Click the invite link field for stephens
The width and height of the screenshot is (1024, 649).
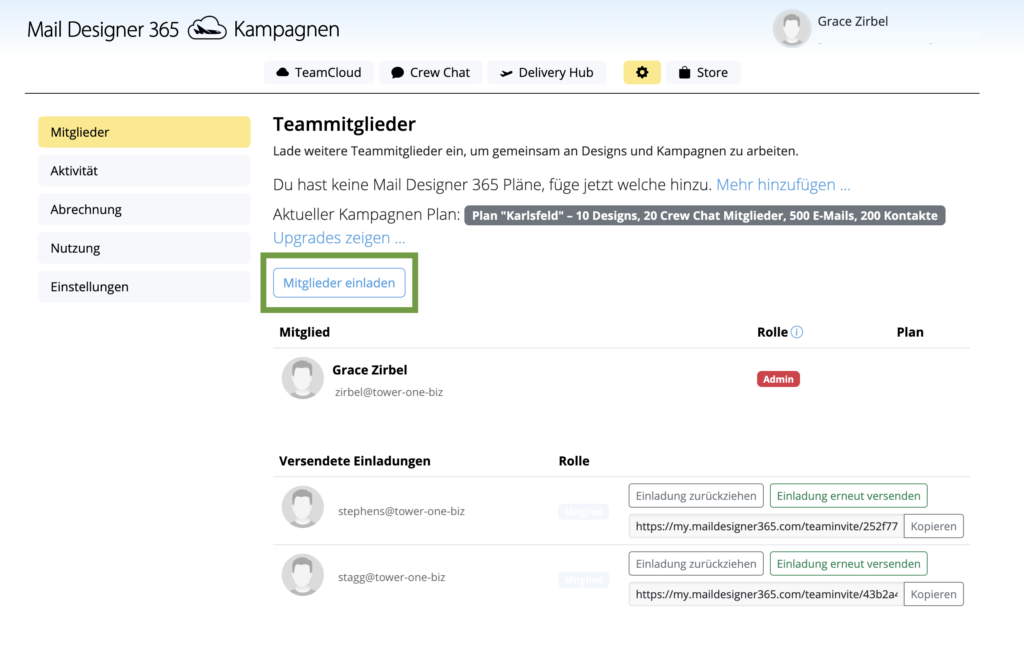pyautogui.click(x=766, y=526)
